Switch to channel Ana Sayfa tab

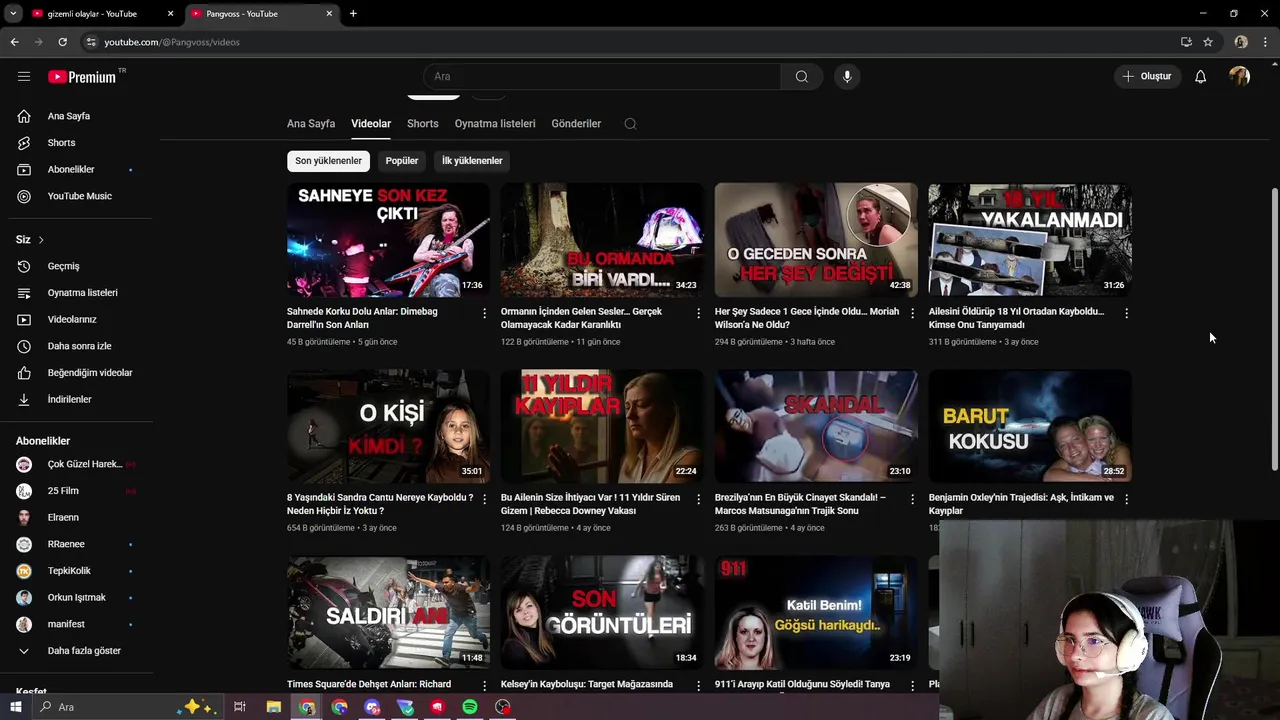pyautogui.click(x=311, y=124)
